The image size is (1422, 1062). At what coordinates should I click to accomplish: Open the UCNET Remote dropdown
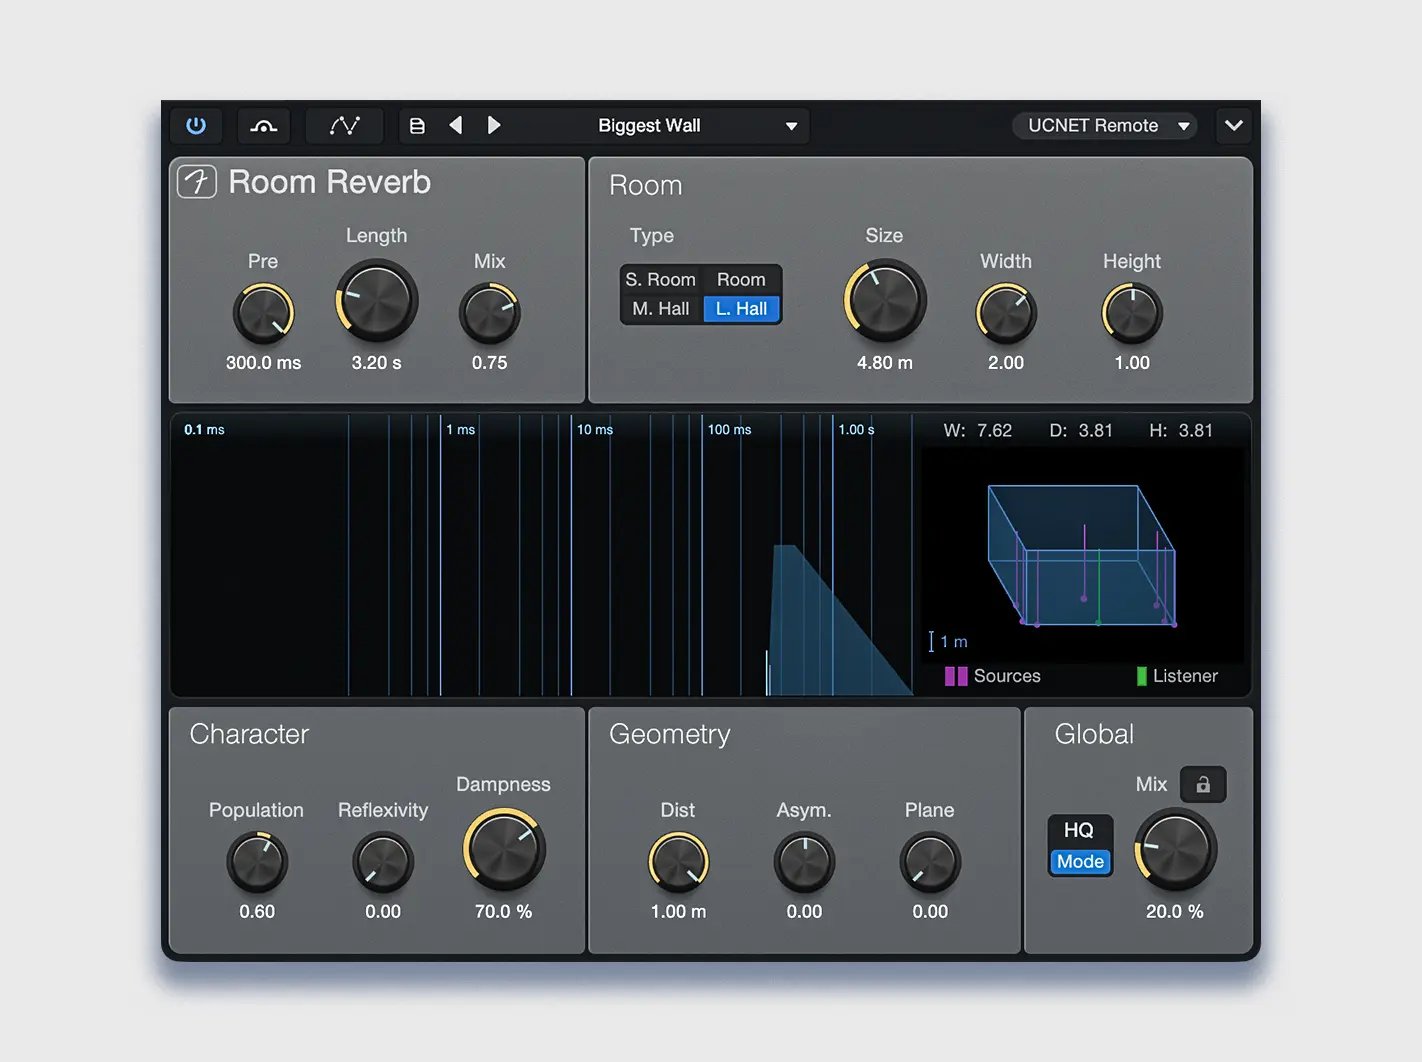tap(1104, 125)
